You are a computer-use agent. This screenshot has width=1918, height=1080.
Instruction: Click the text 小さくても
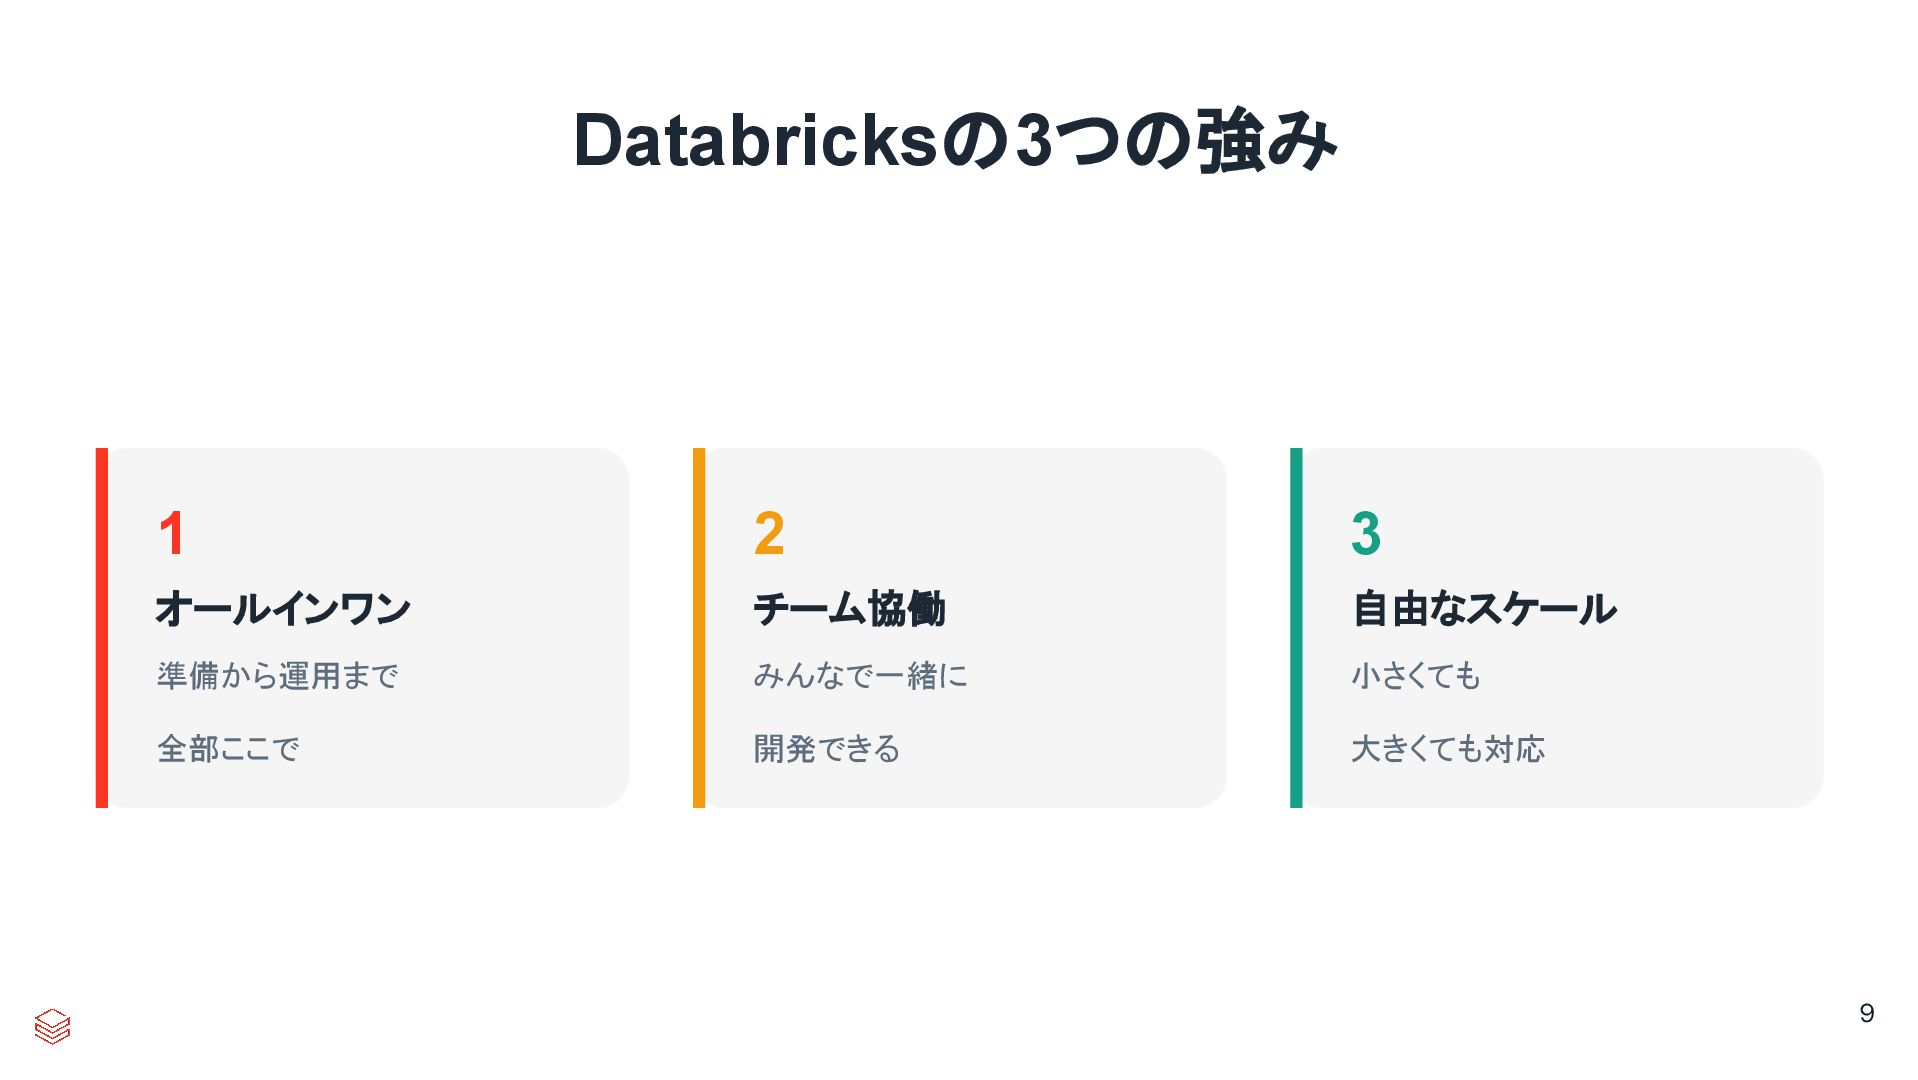(1416, 676)
